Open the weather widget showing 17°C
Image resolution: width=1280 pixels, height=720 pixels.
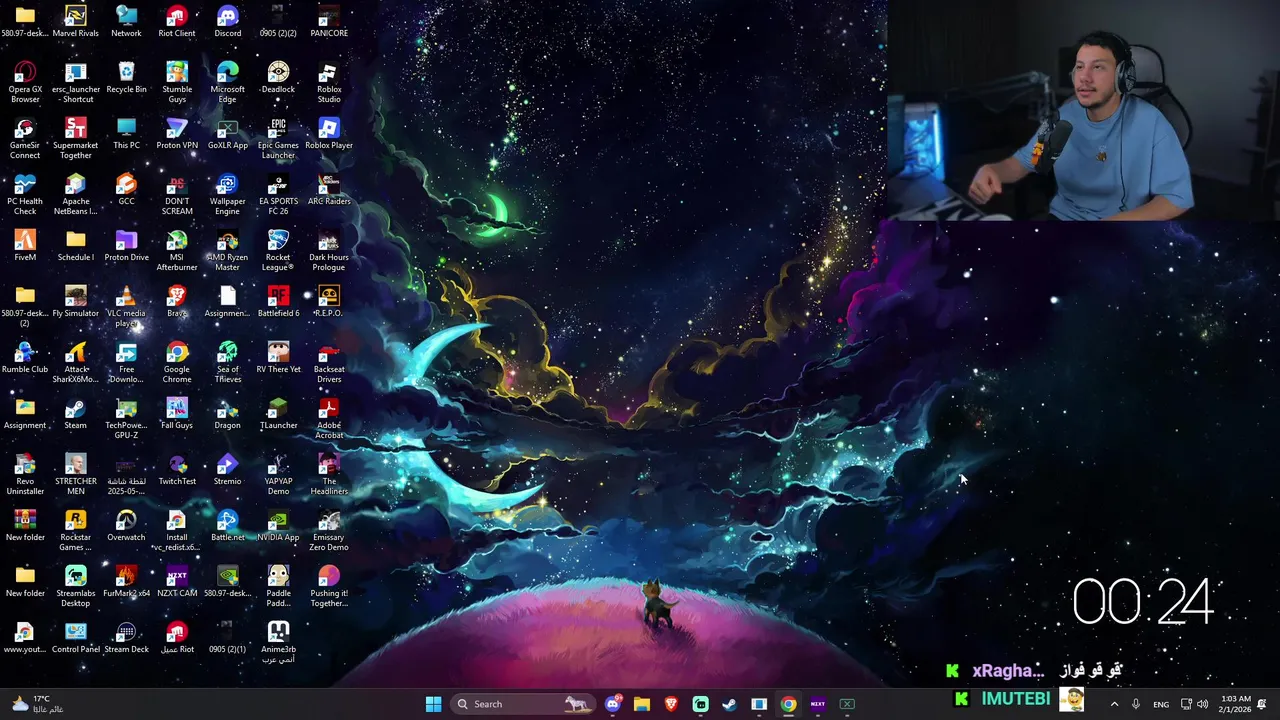point(36,704)
